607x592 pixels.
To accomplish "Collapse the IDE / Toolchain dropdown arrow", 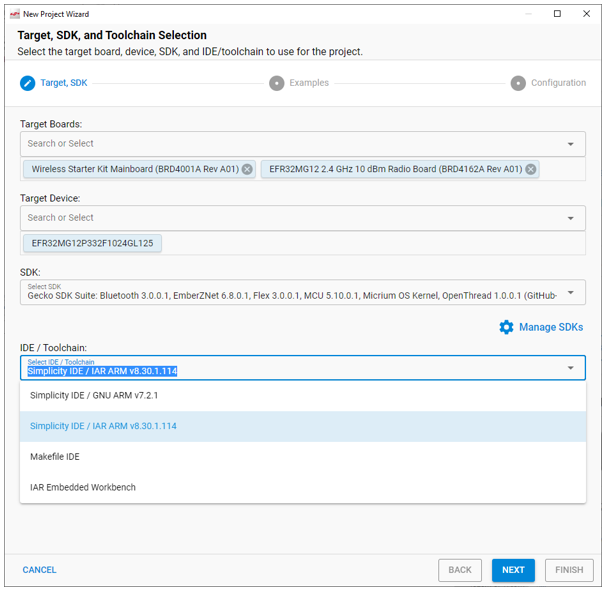I will coord(570,368).
